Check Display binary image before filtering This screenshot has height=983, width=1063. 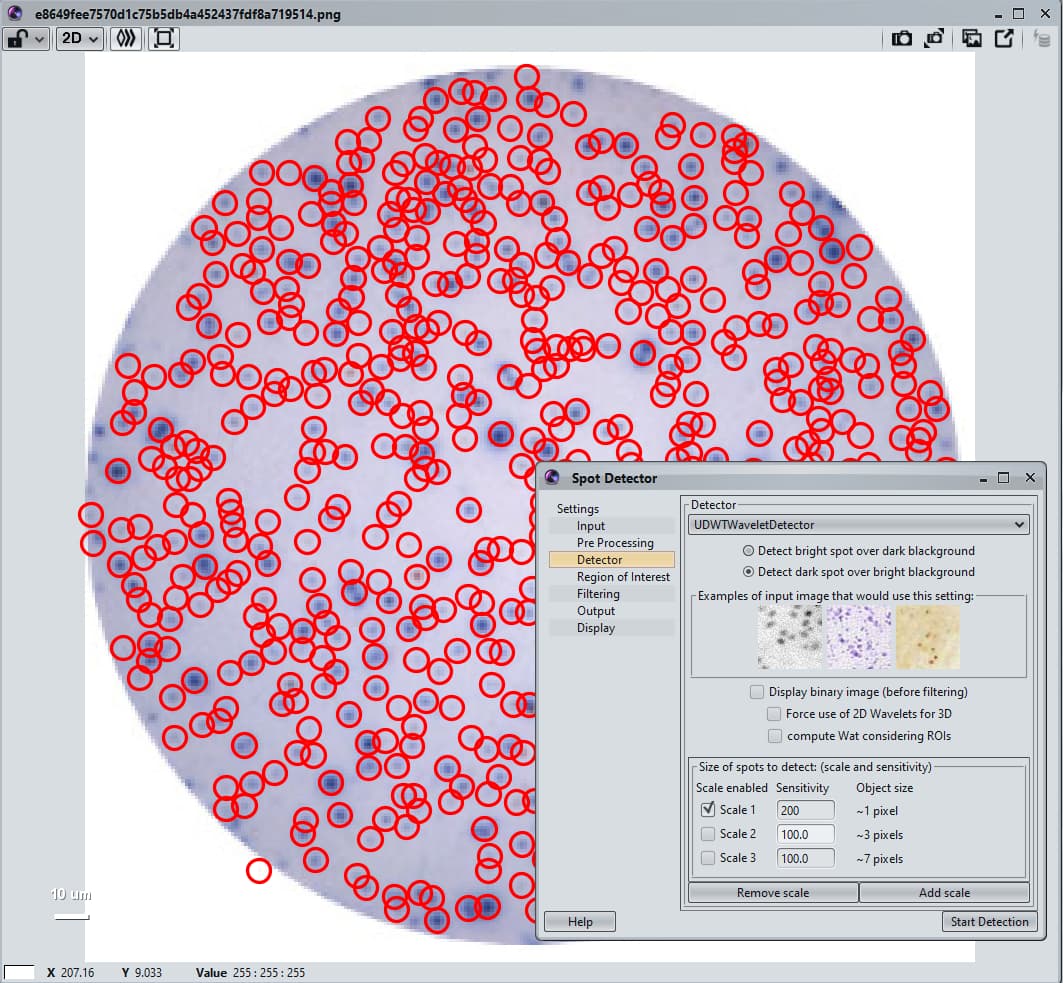[x=757, y=691]
